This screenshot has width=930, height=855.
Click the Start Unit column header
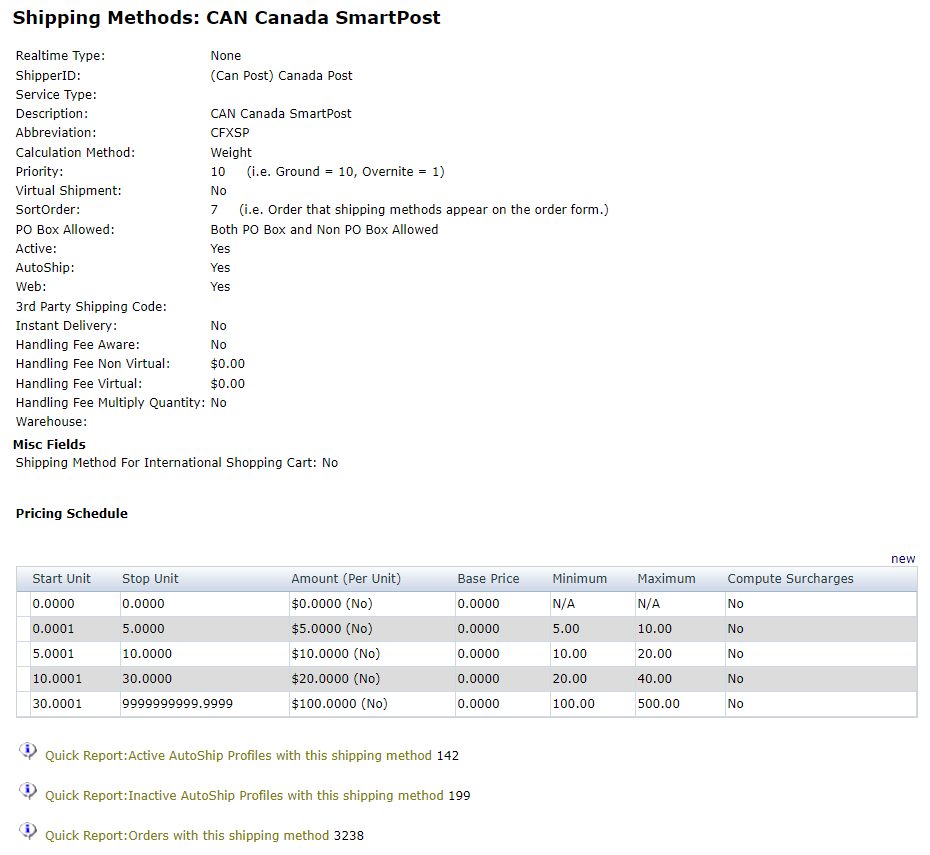pyautogui.click(x=61, y=579)
